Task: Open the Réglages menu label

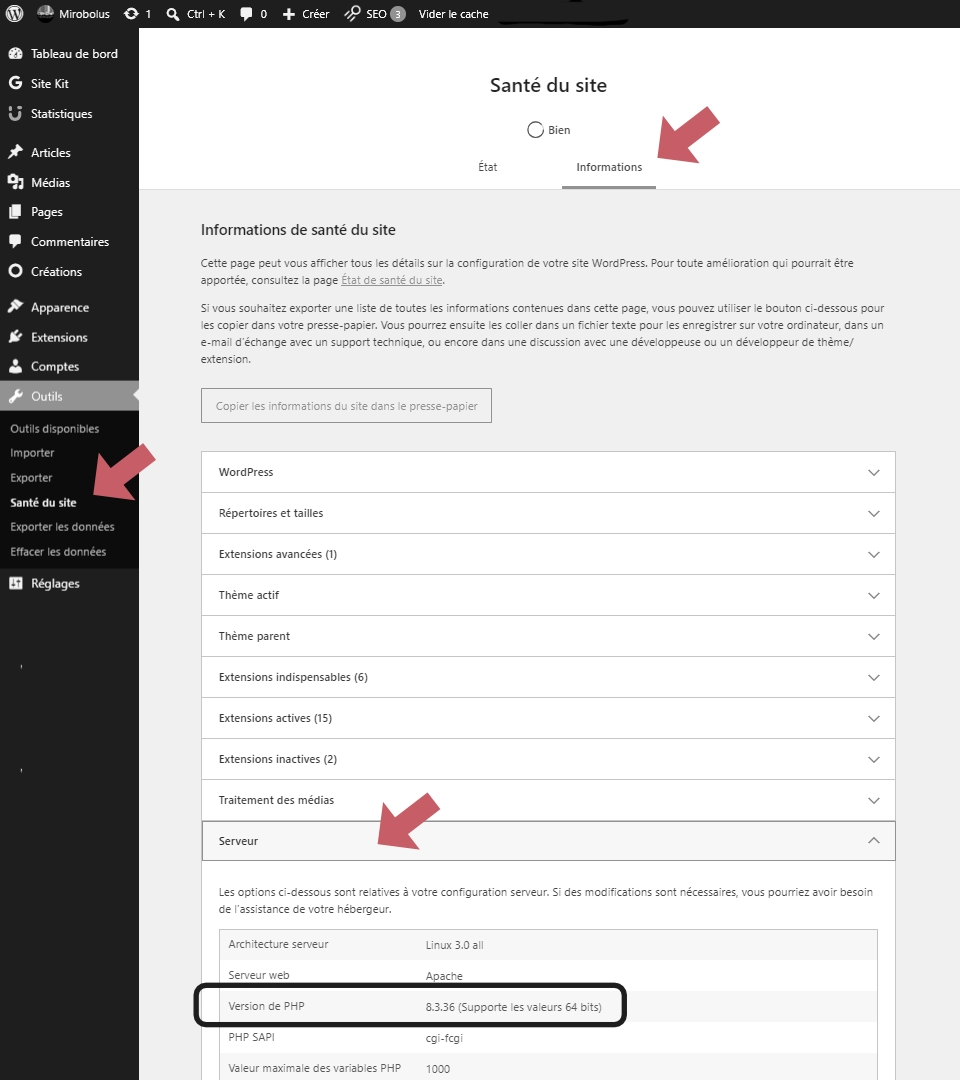Action: (55, 583)
